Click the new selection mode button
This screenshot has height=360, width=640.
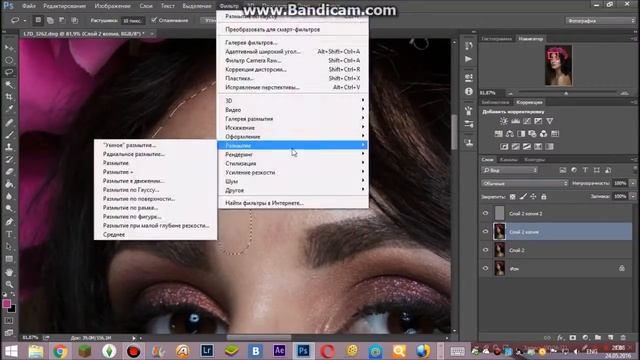(x=38, y=20)
